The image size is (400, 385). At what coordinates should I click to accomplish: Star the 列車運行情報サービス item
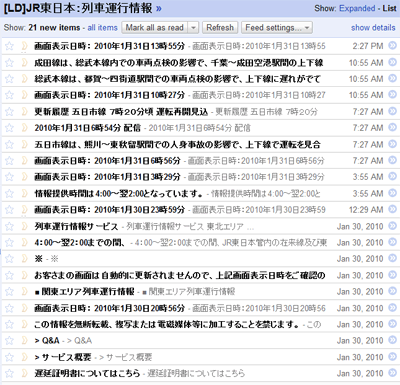[x=9, y=226]
